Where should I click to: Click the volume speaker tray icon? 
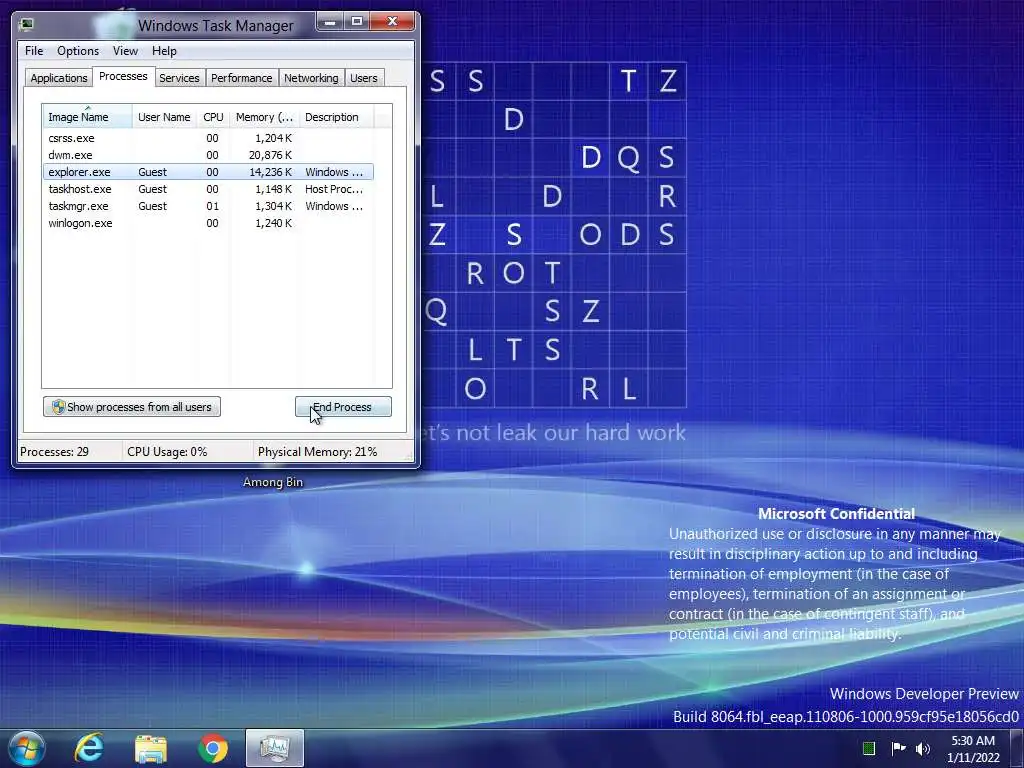coord(922,749)
